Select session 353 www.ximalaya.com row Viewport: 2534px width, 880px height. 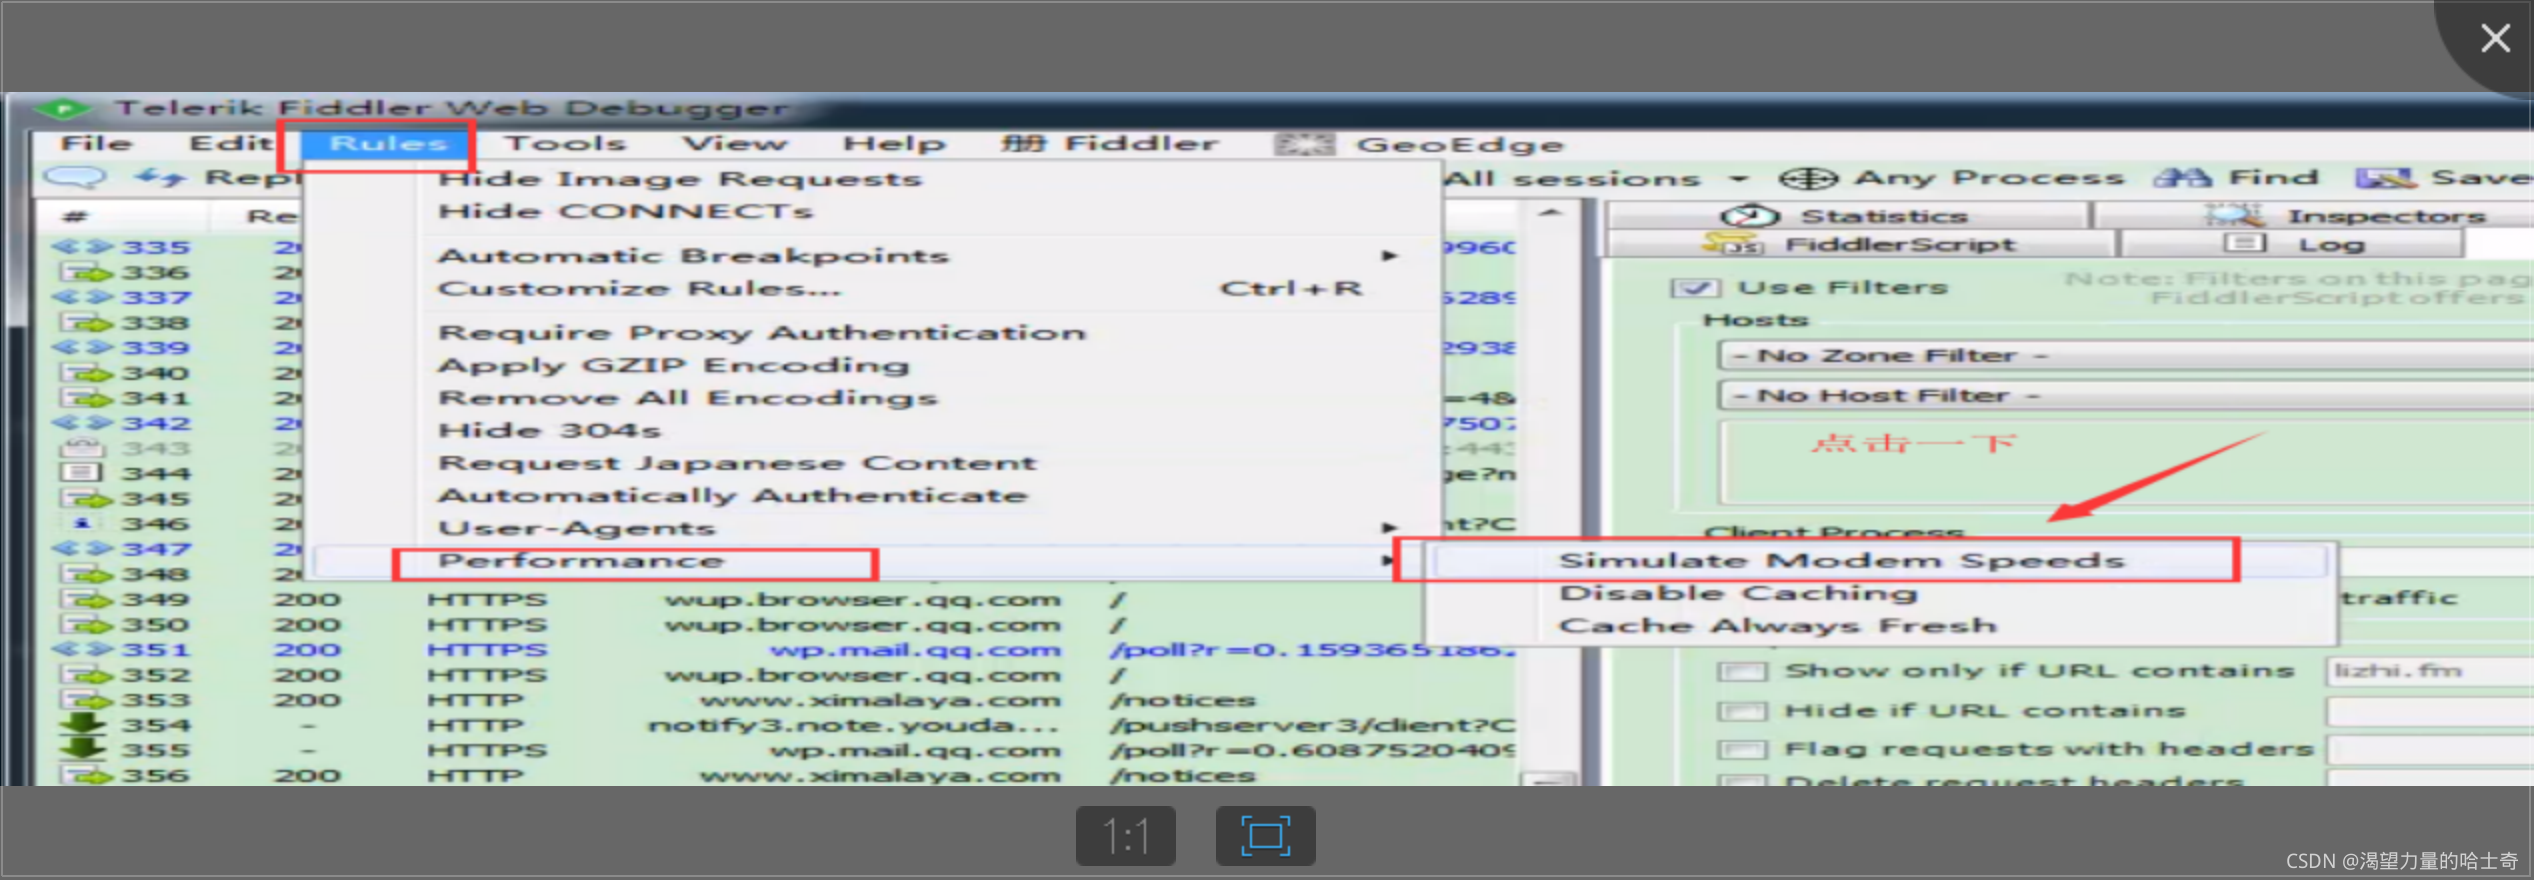(785, 700)
